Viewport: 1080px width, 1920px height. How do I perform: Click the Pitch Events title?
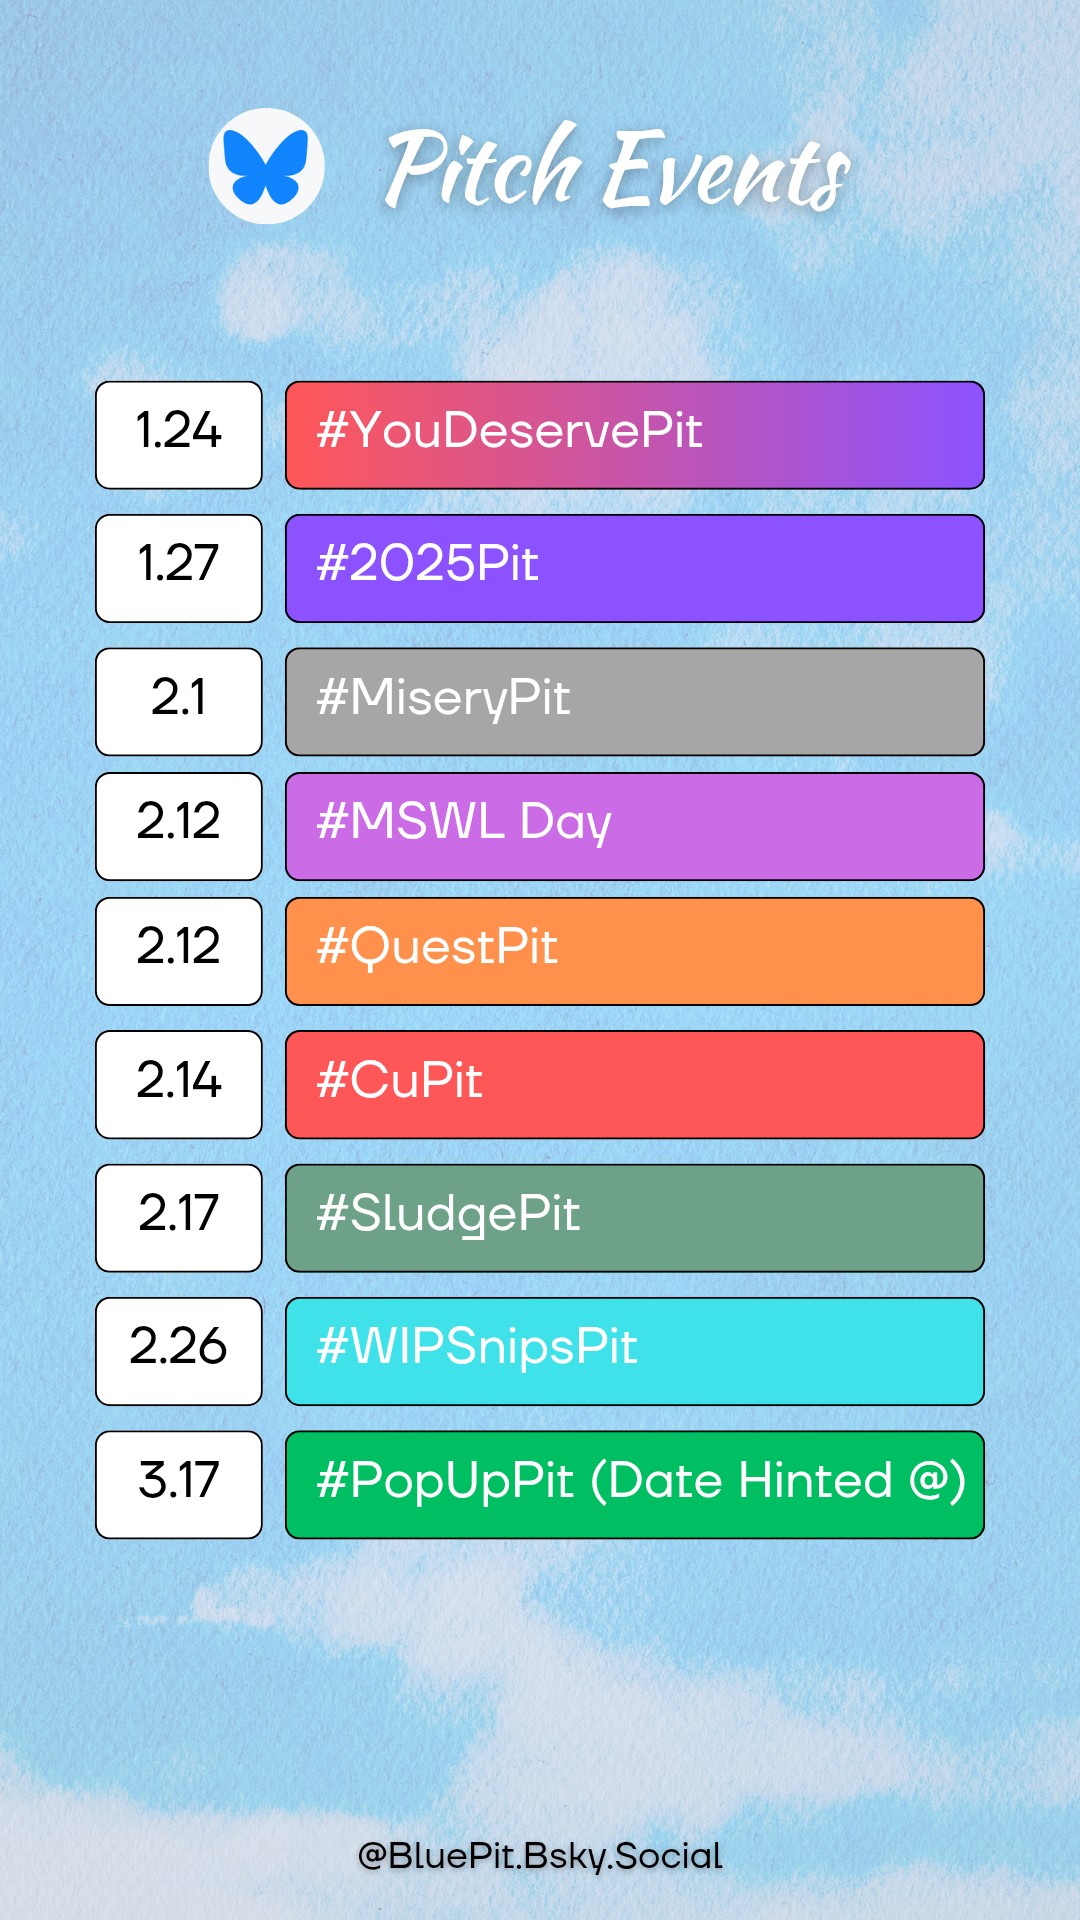[x=617, y=168]
